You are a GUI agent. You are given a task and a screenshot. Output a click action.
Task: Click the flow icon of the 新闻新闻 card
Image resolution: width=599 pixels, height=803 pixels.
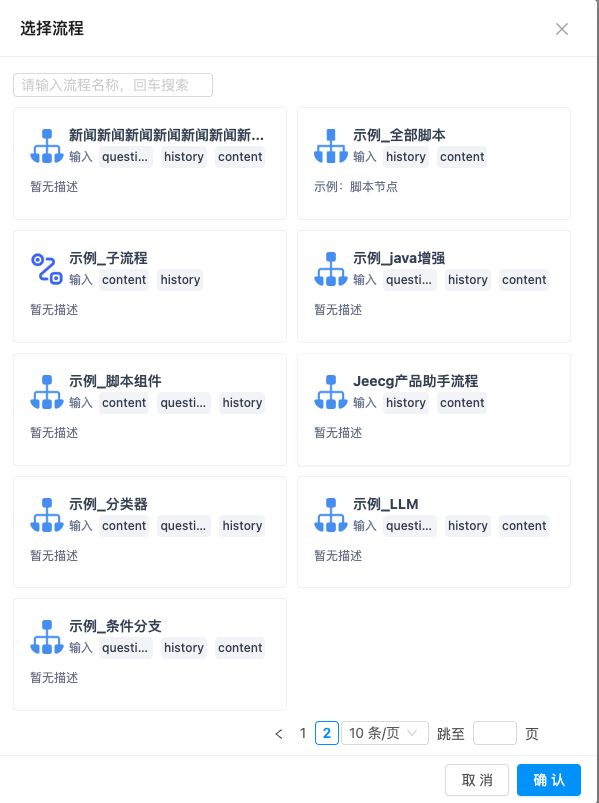point(47,146)
